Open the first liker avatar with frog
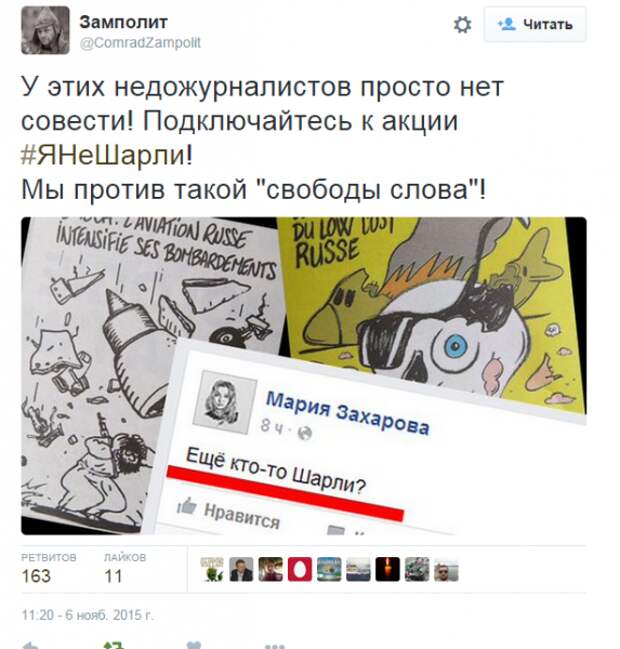The height and width of the screenshot is (649, 620). [x=212, y=569]
